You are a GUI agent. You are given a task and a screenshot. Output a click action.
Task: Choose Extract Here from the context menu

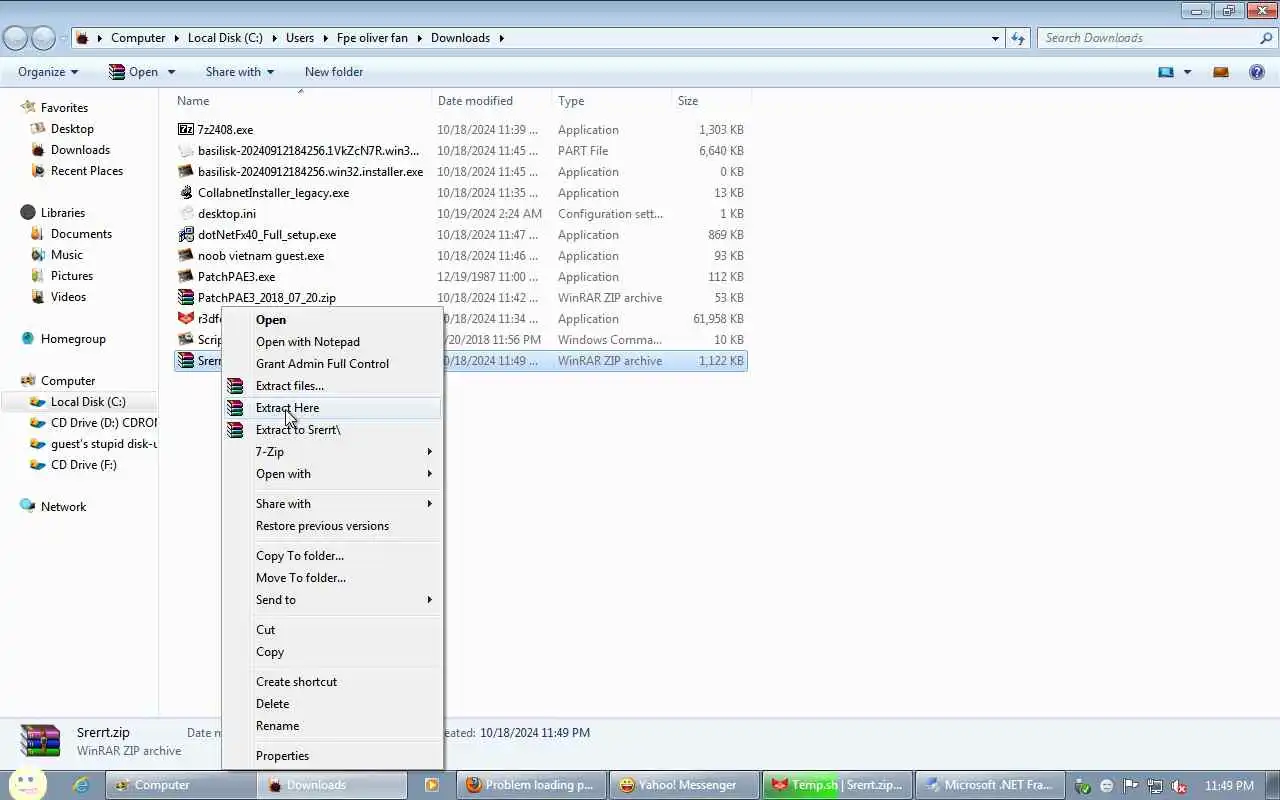pos(333,408)
